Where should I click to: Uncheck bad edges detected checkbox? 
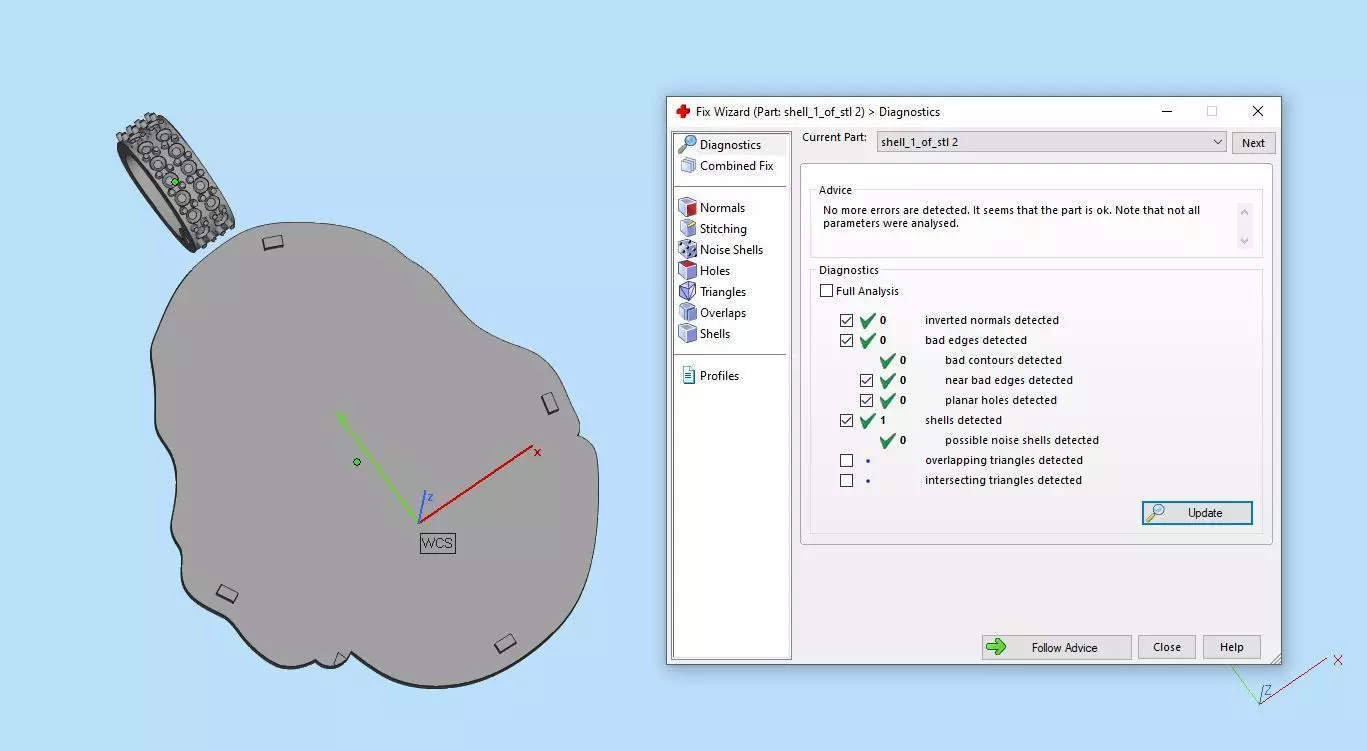point(847,340)
